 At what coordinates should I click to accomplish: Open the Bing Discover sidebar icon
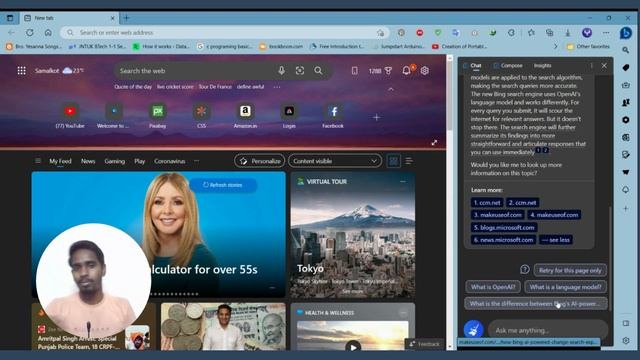click(x=626, y=33)
